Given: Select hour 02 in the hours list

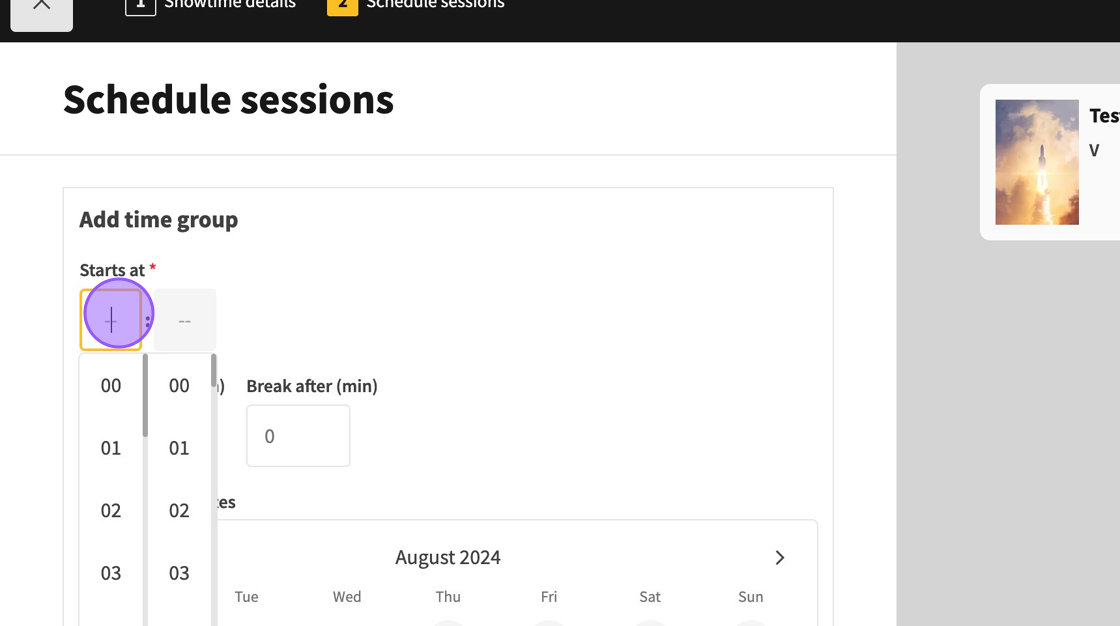Looking at the screenshot, I should (111, 511).
